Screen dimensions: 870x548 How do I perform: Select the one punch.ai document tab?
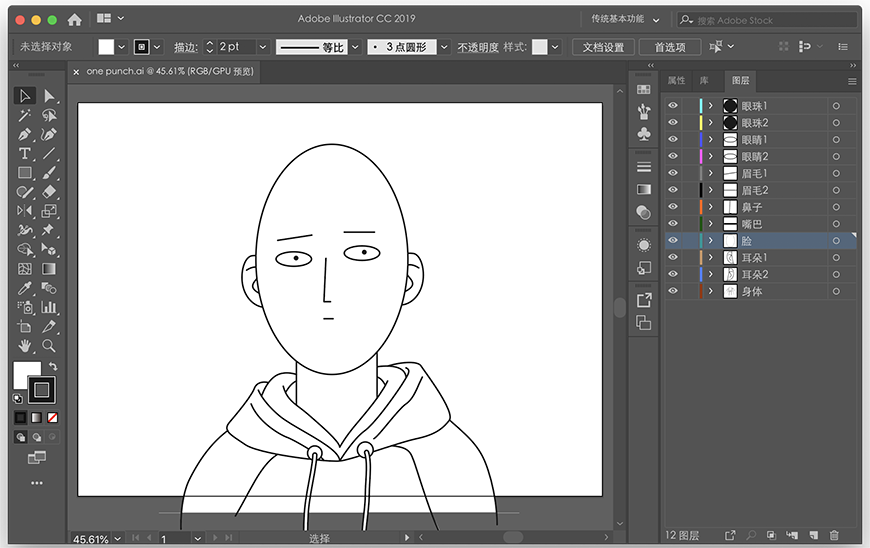click(169, 72)
